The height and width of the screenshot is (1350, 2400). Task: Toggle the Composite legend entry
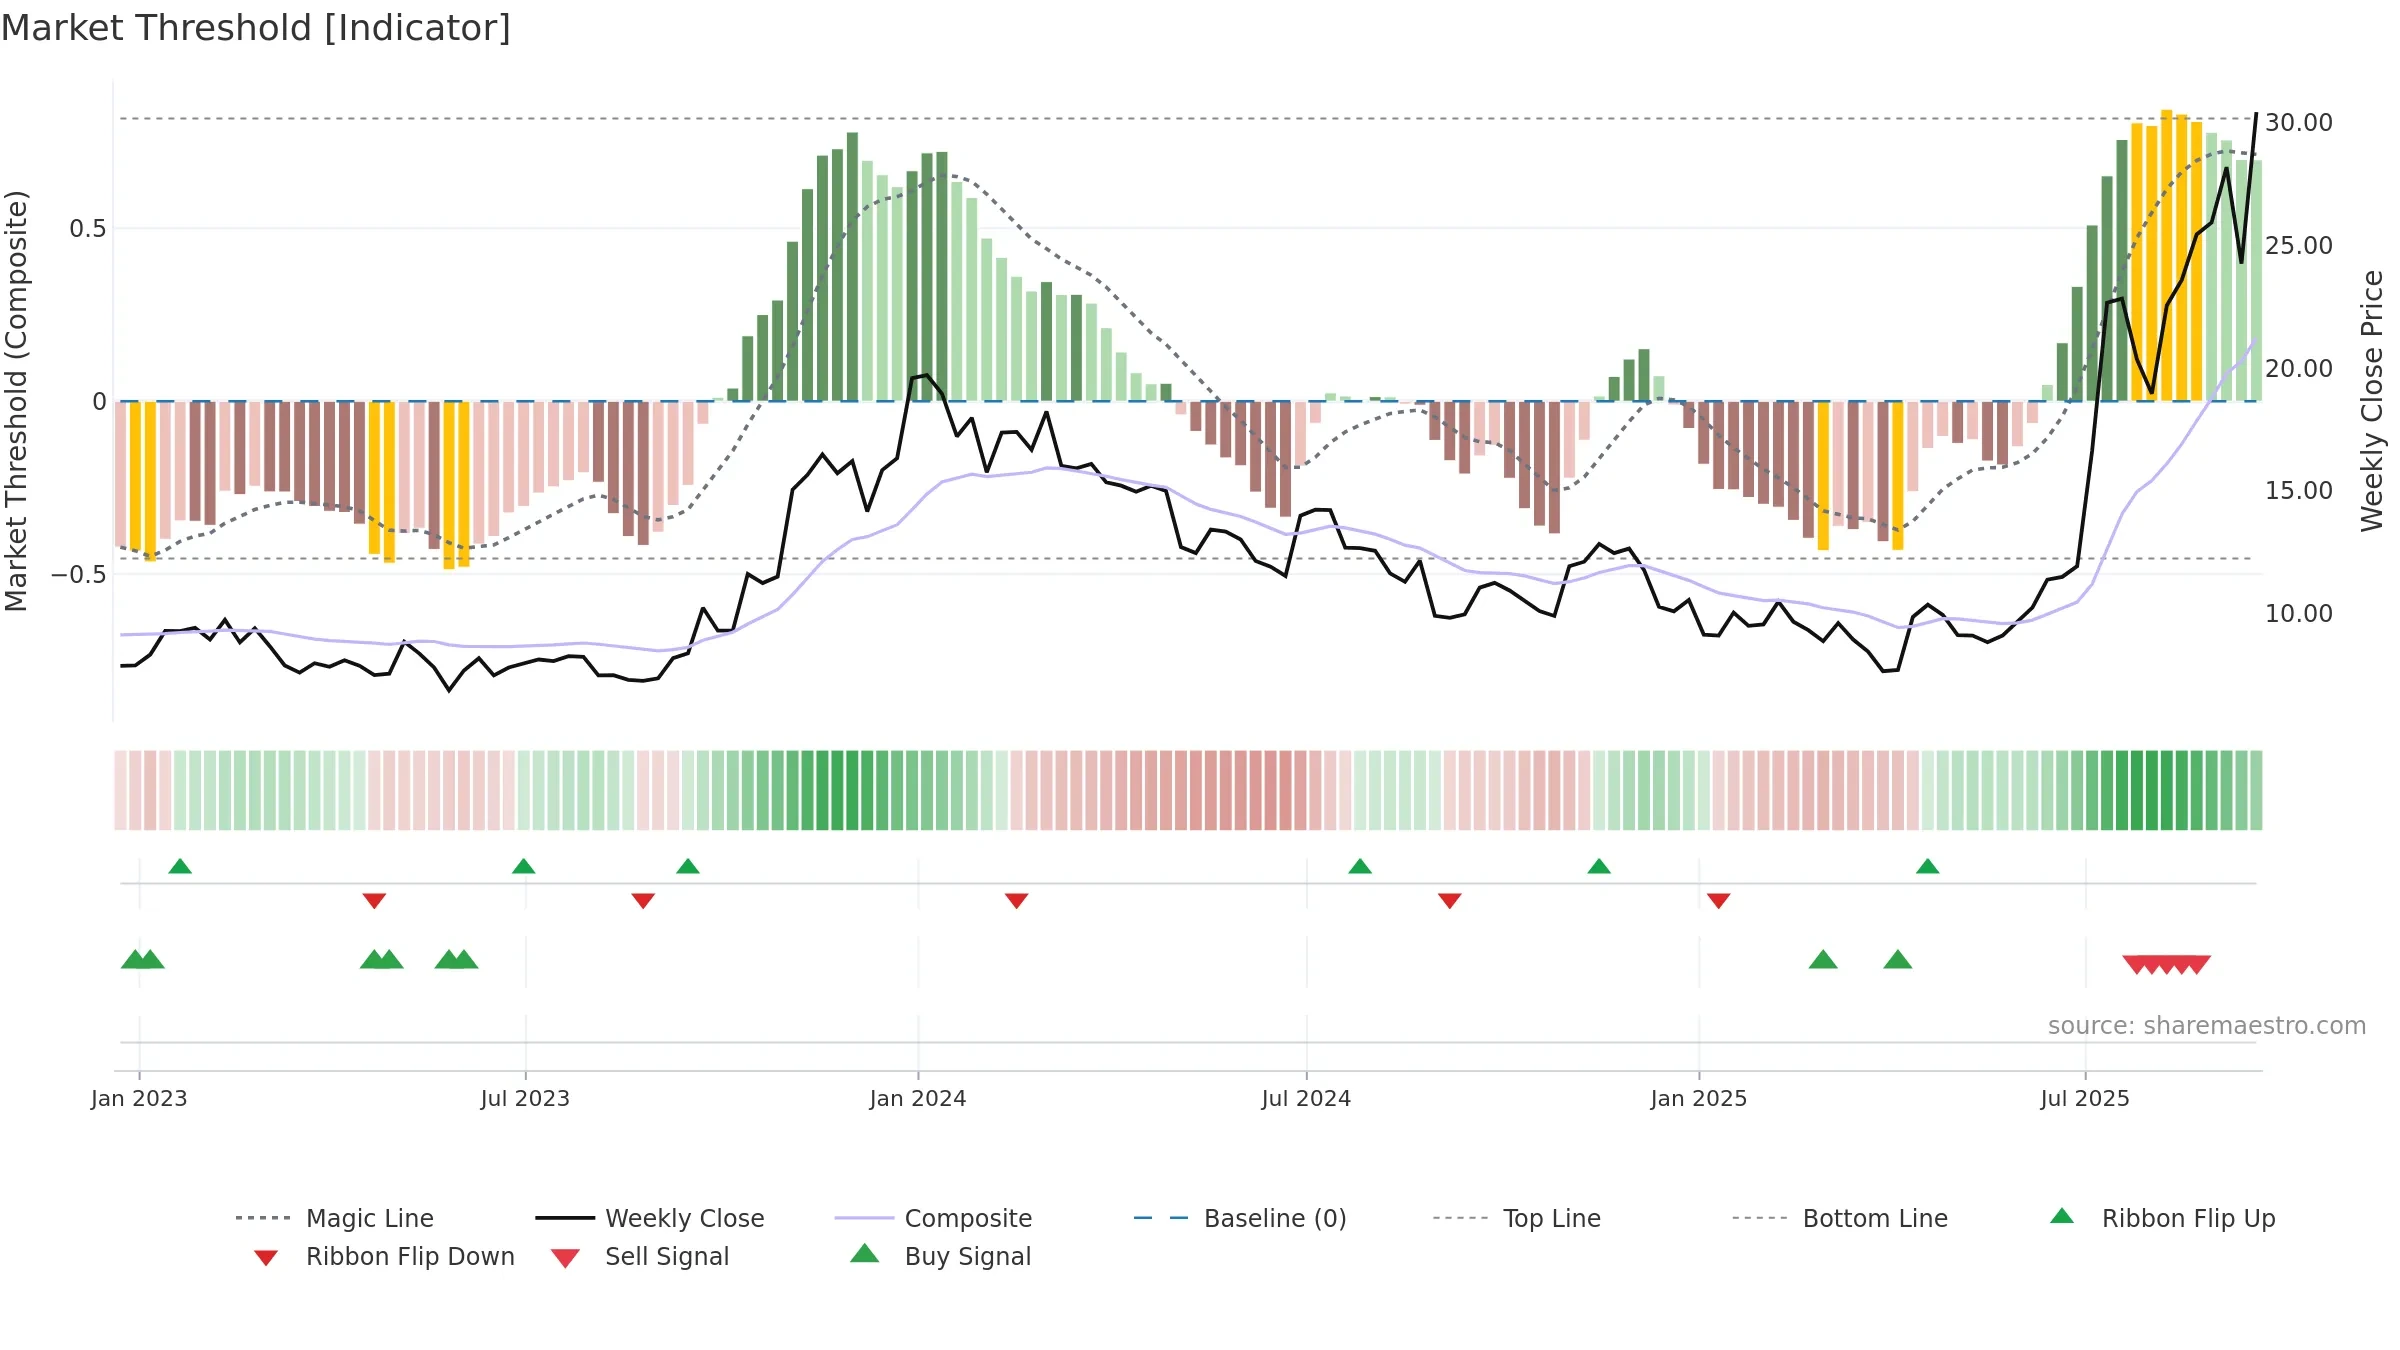point(933,1218)
